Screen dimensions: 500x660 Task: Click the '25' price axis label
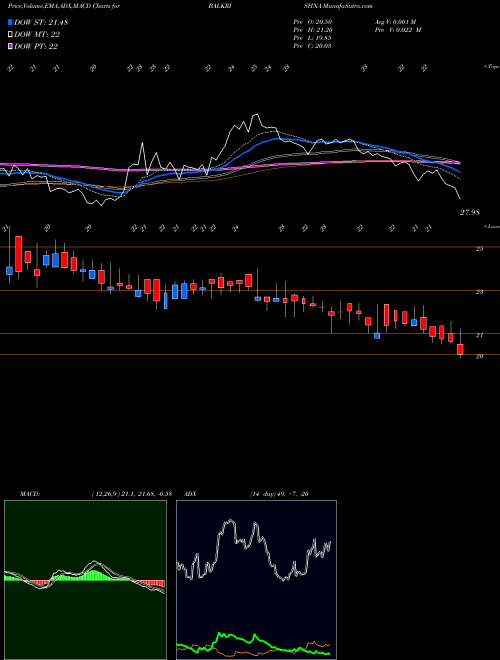point(479,249)
